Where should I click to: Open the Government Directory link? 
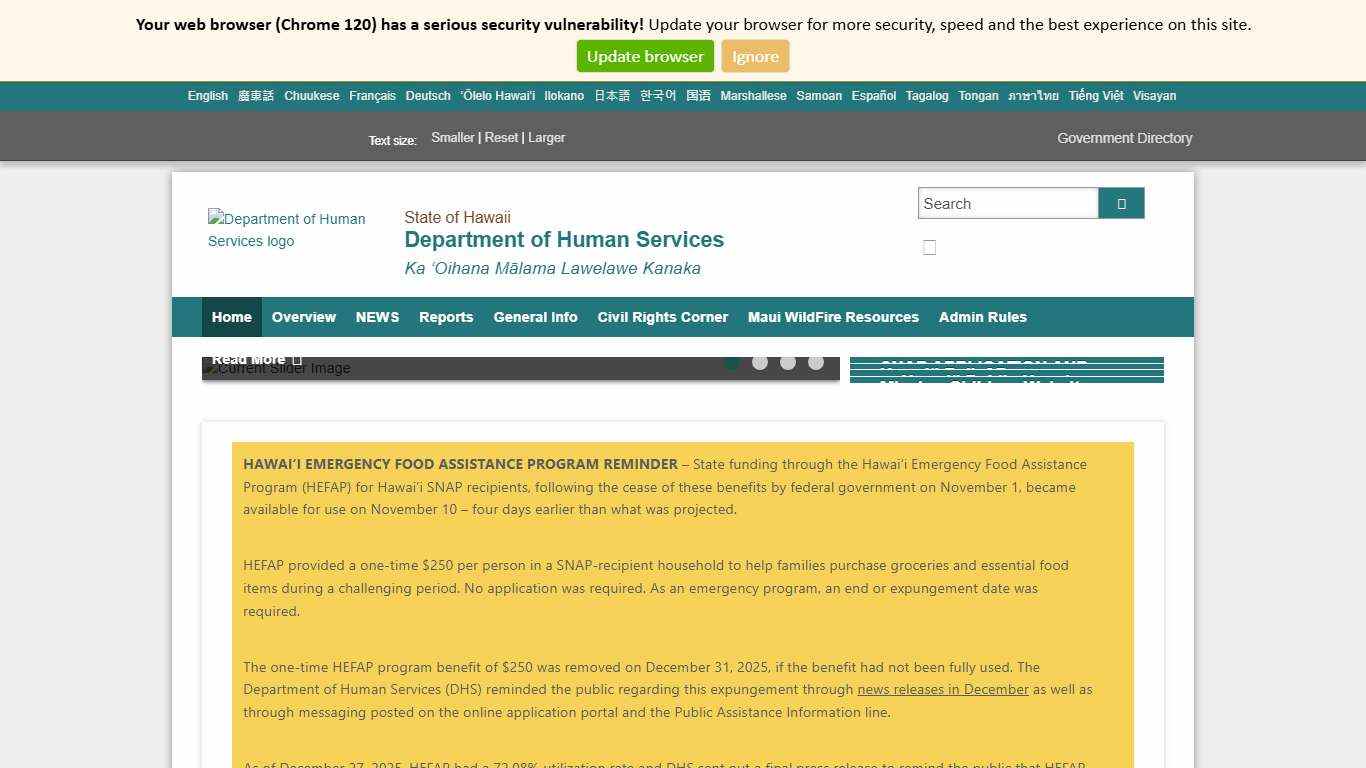tap(1124, 137)
